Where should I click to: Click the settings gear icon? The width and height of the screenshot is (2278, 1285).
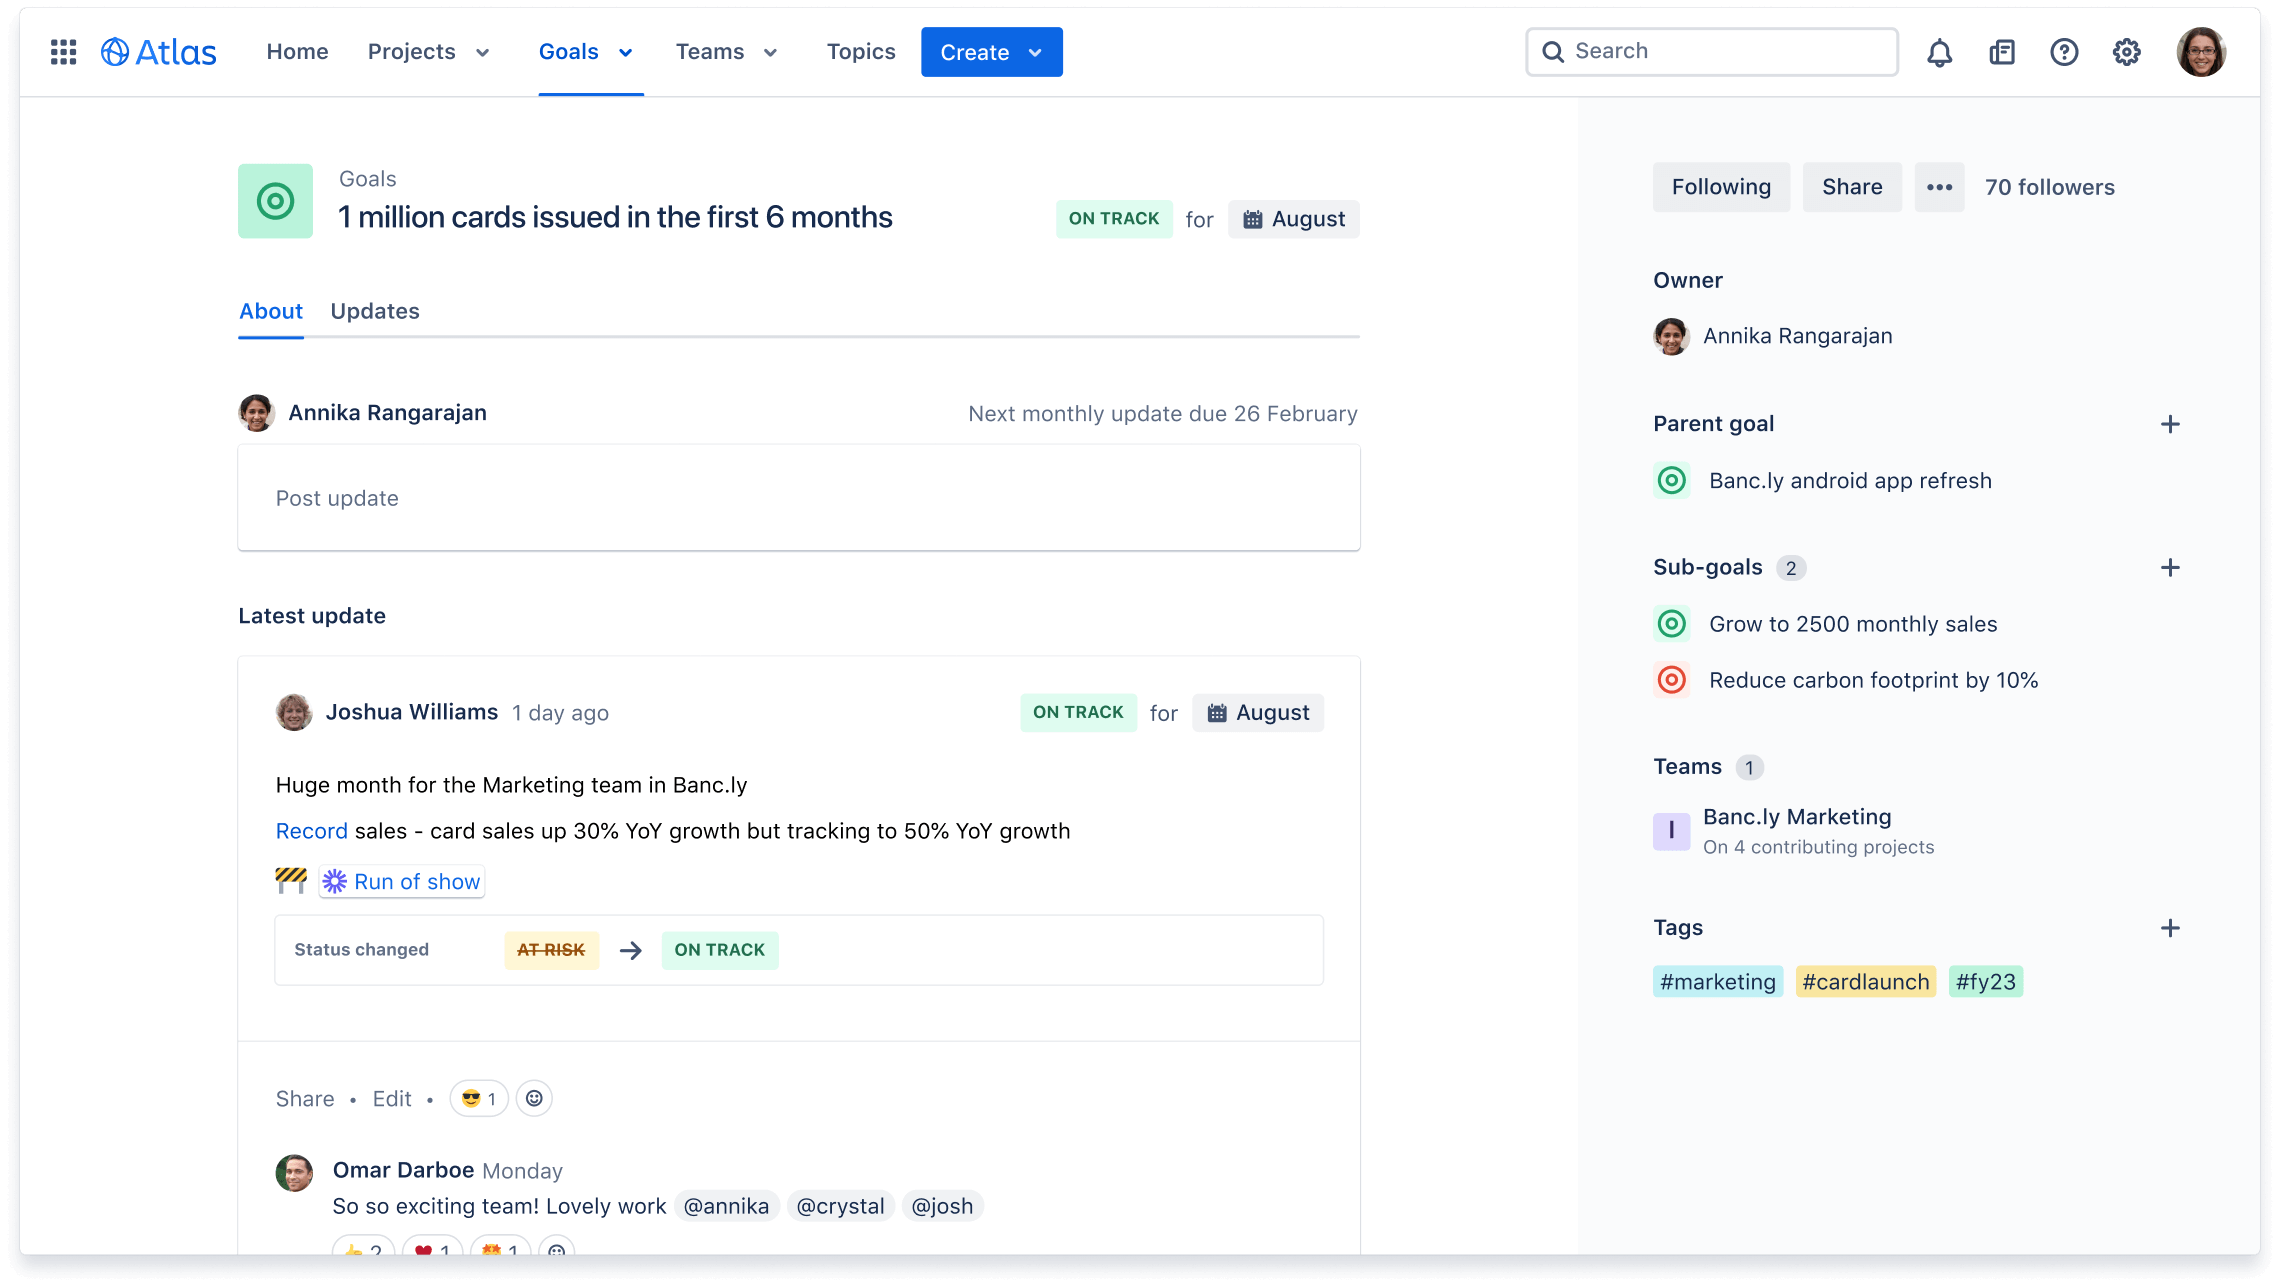[x=2126, y=52]
